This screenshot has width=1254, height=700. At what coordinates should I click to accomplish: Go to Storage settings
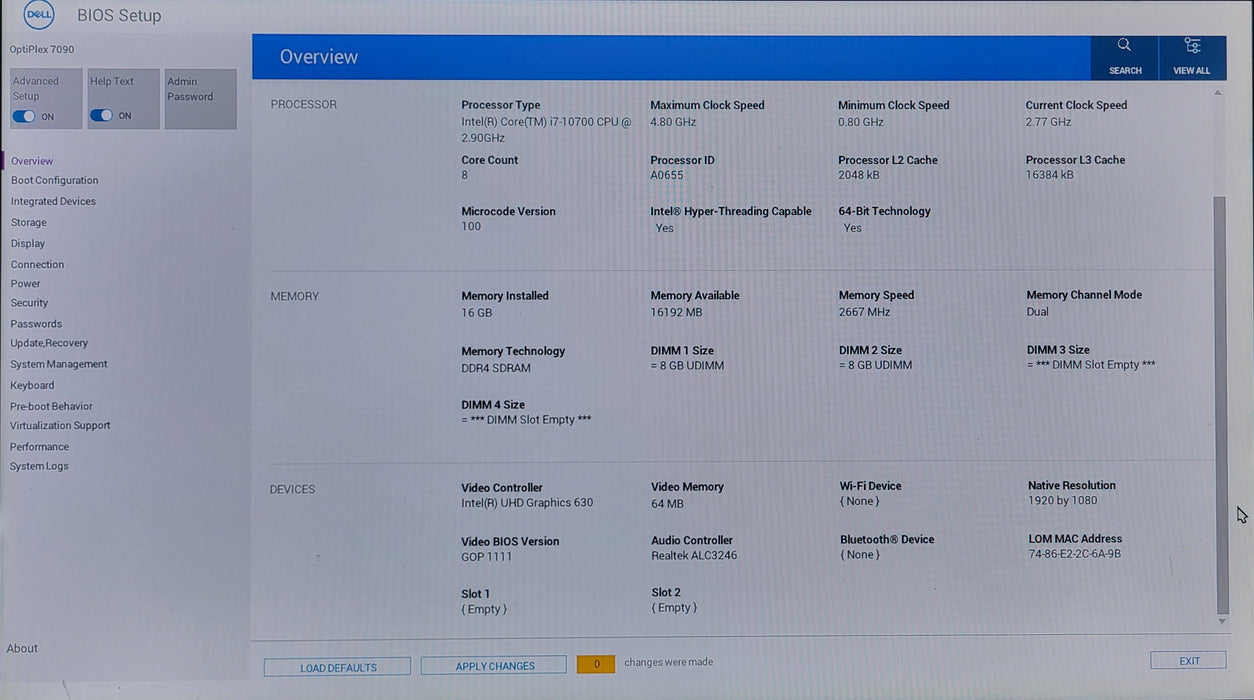pyautogui.click(x=28, y=223)
